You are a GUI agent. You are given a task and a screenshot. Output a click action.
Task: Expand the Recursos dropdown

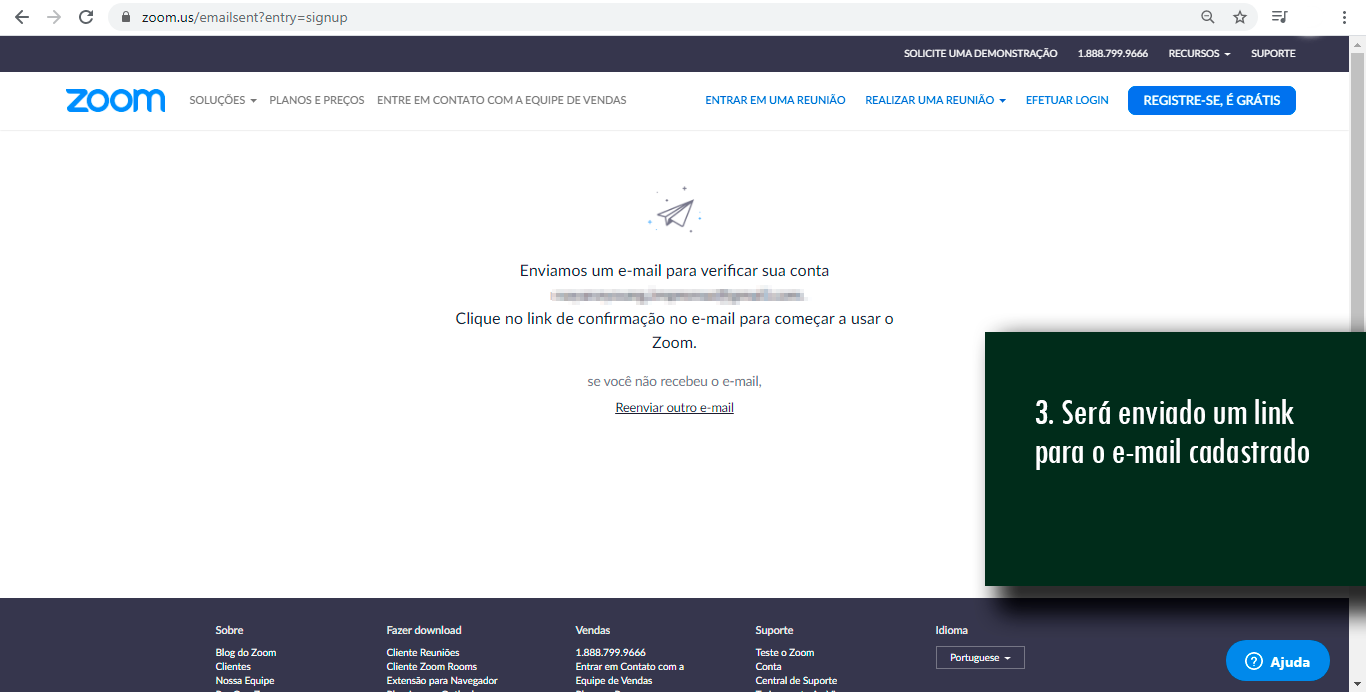tap(1199, 54)
